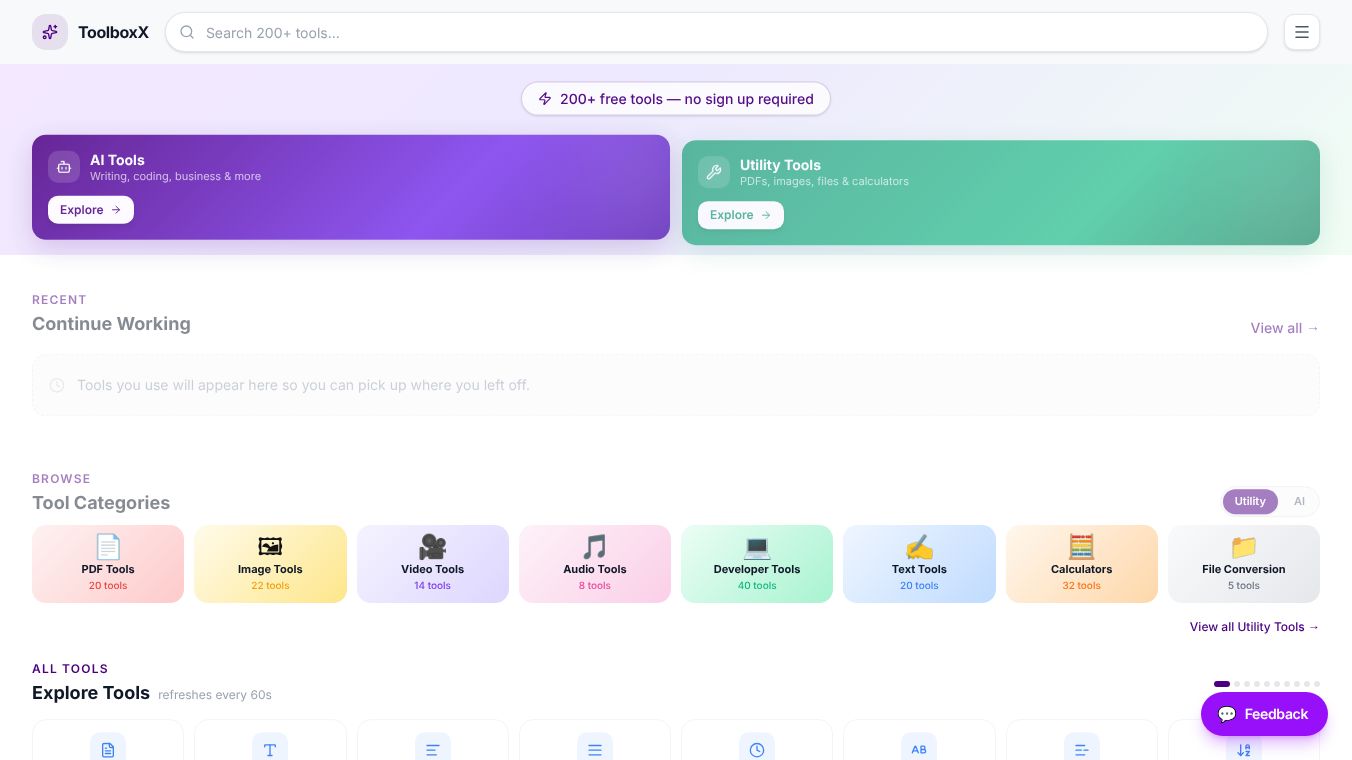The height and width of the screenshot is (760, 1352).
Task: Switch category toggle to AI
Action: pos(1299,501)
